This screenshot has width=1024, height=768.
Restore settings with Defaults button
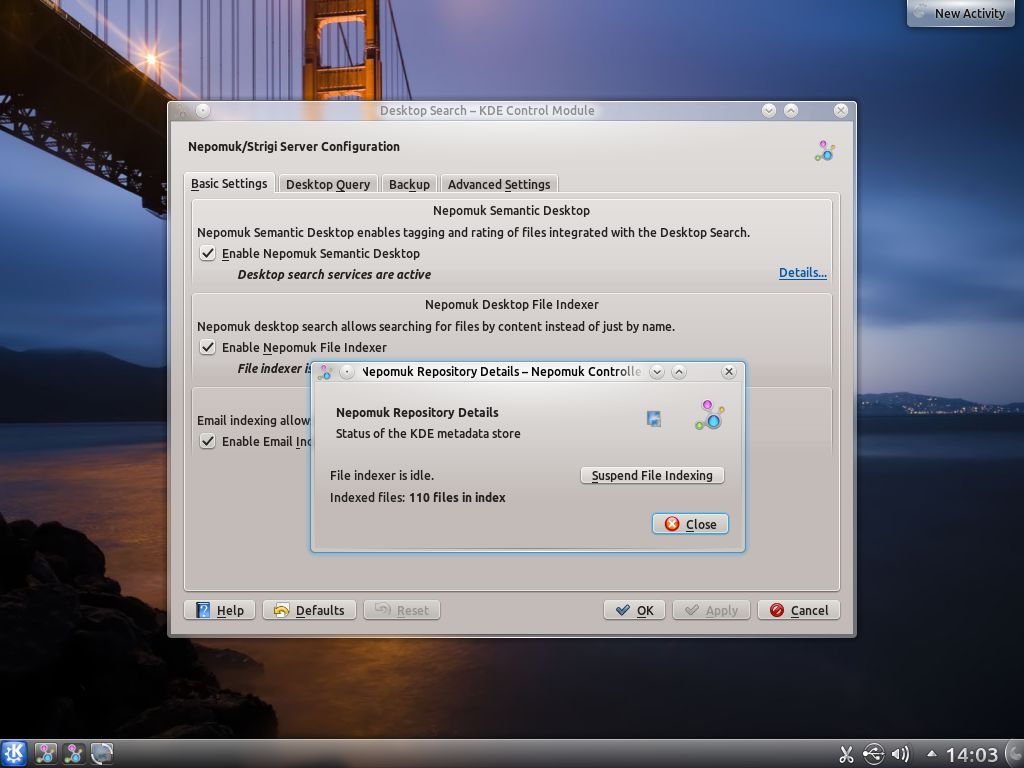[309, 610]
